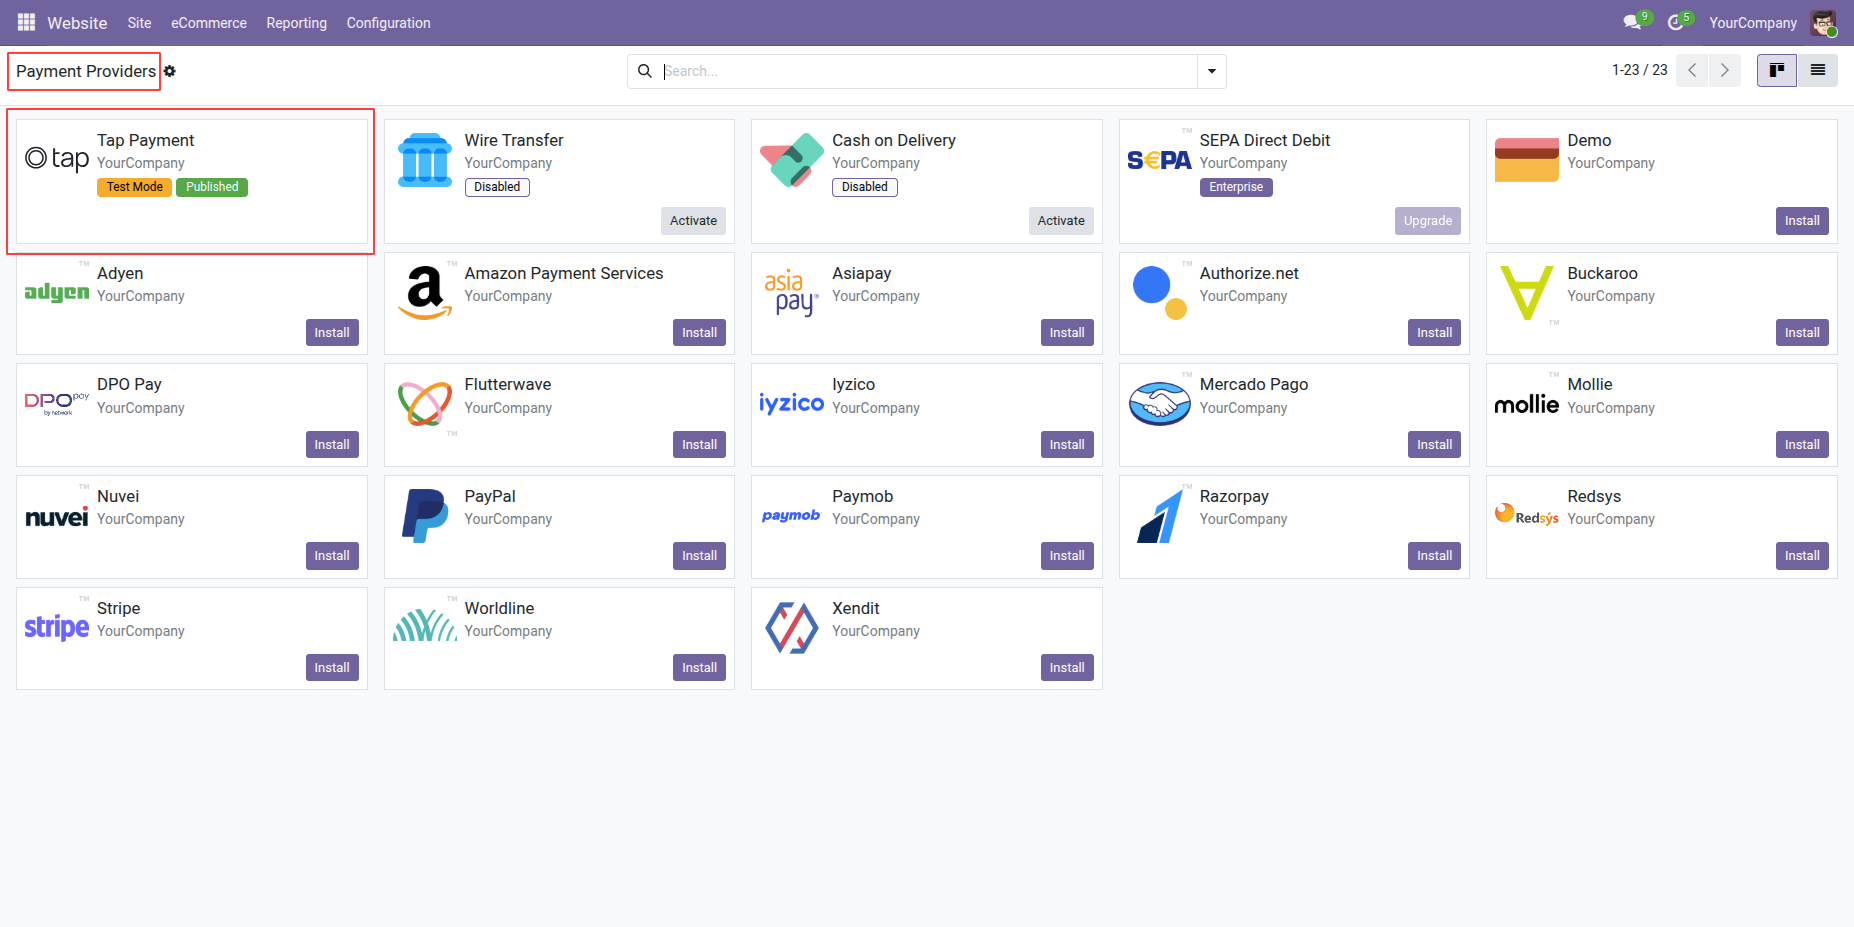Open the Site menu

(x=139, y=23)
